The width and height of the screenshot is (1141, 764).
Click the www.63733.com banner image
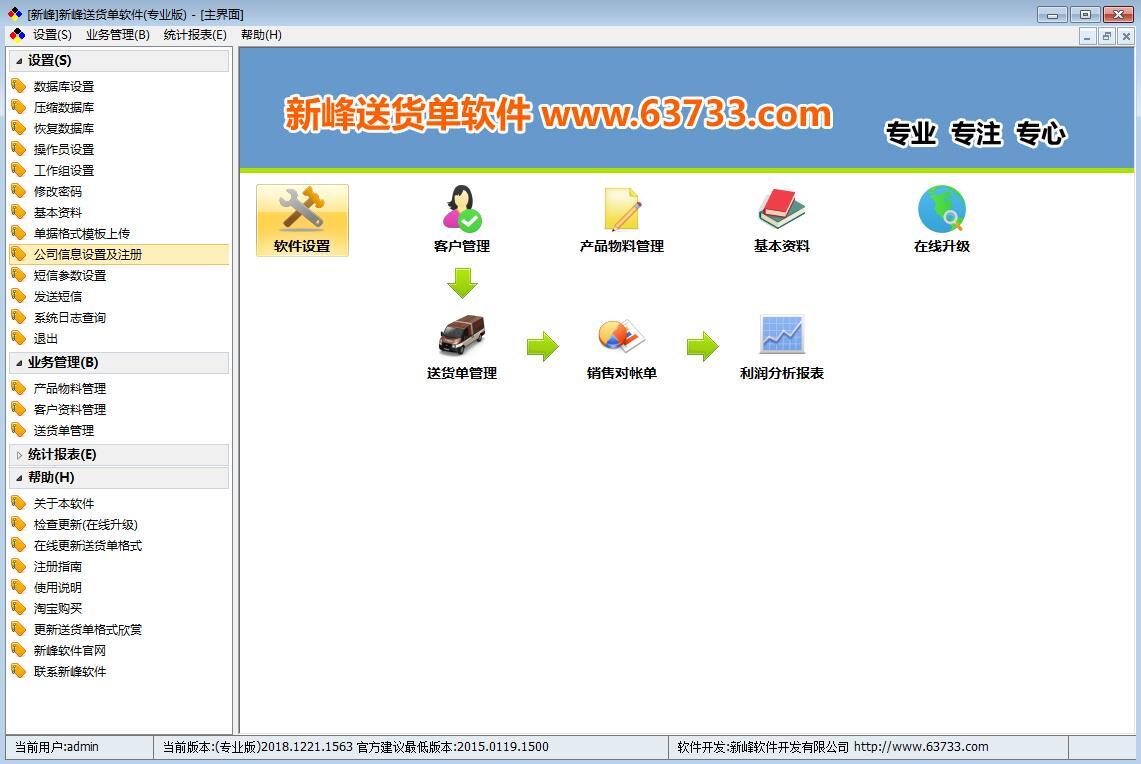tap(686, 109)
